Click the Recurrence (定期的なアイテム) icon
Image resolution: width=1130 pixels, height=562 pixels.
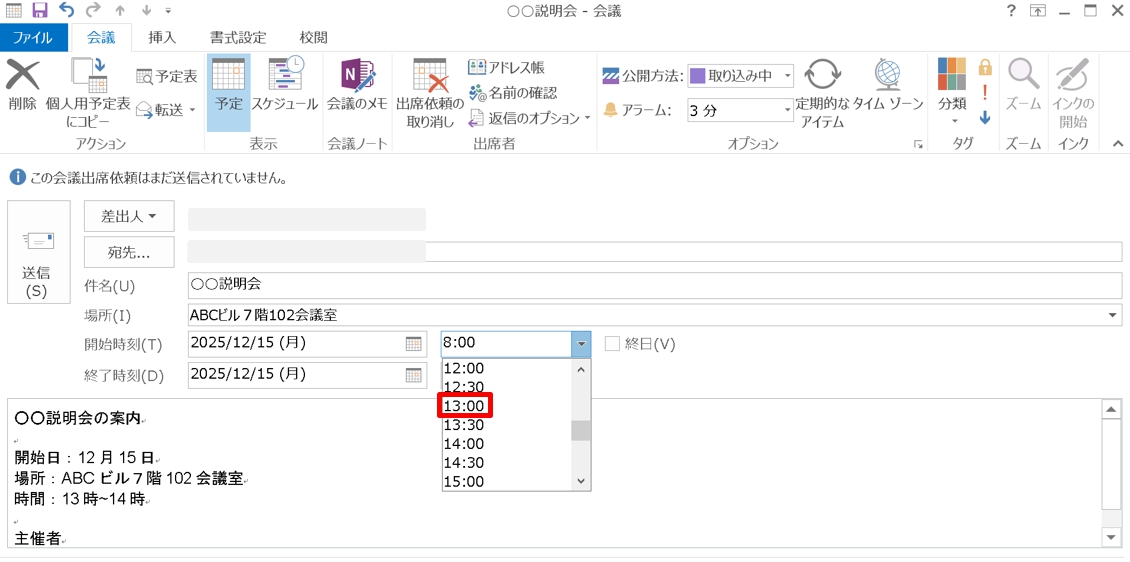tap(822, 76)
